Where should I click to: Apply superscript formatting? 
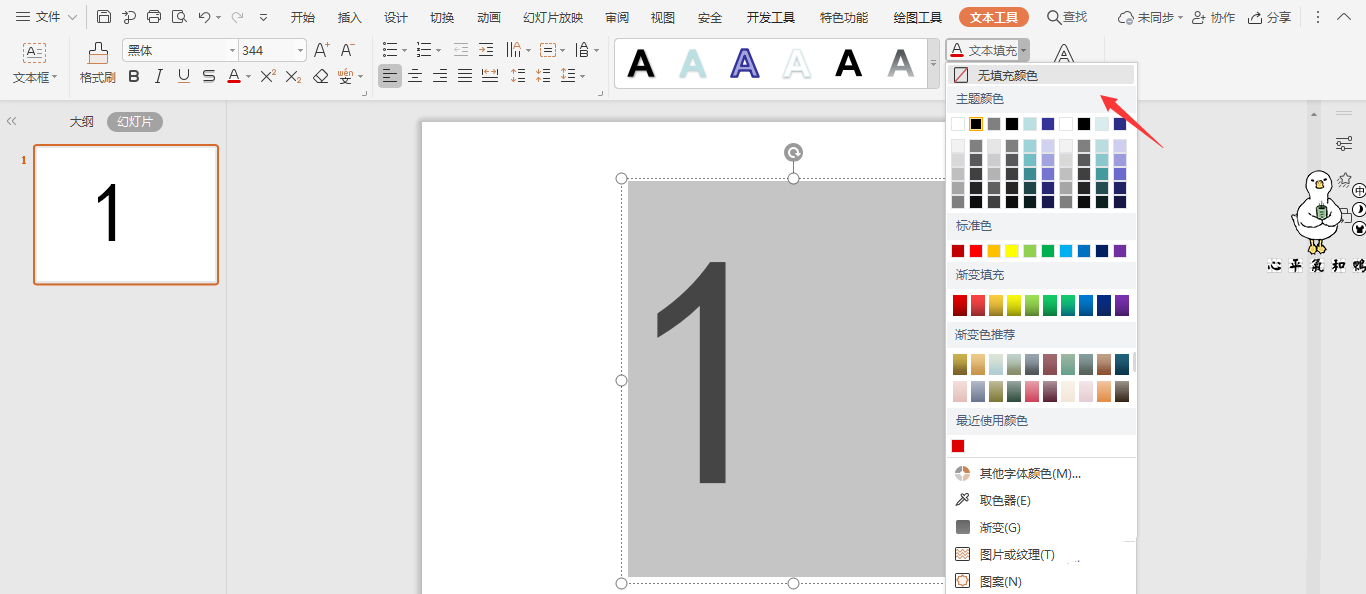click(x=268, y=76)
